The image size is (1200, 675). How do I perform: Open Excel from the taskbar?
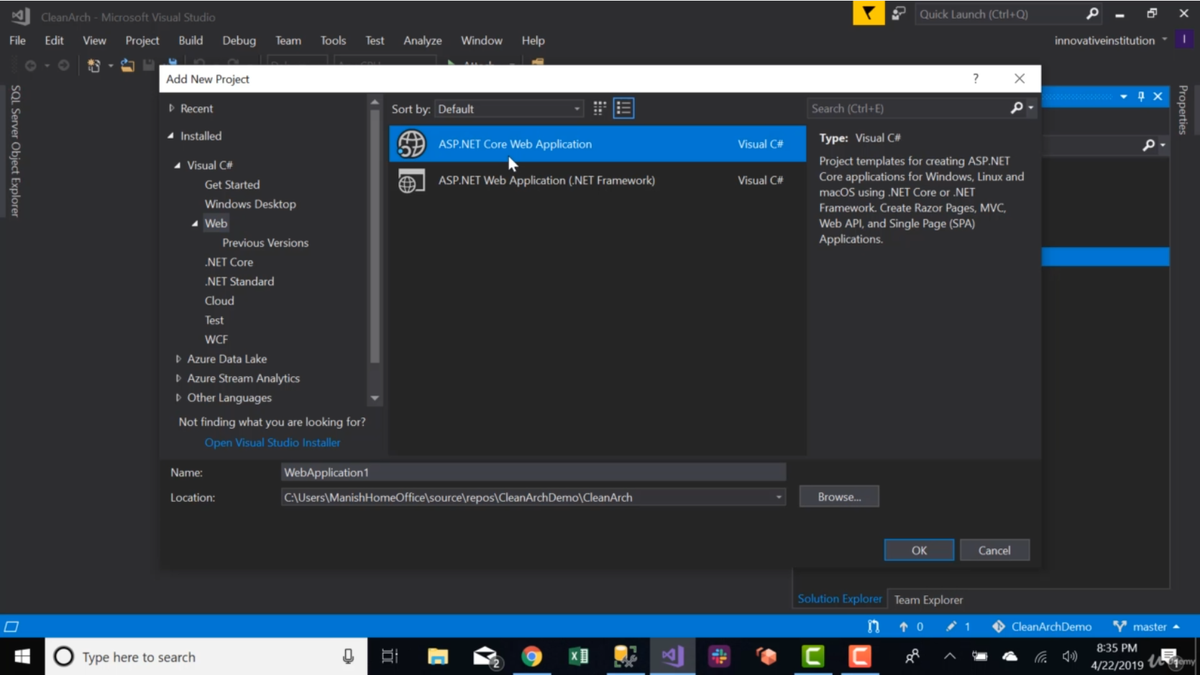coord(579,657)
